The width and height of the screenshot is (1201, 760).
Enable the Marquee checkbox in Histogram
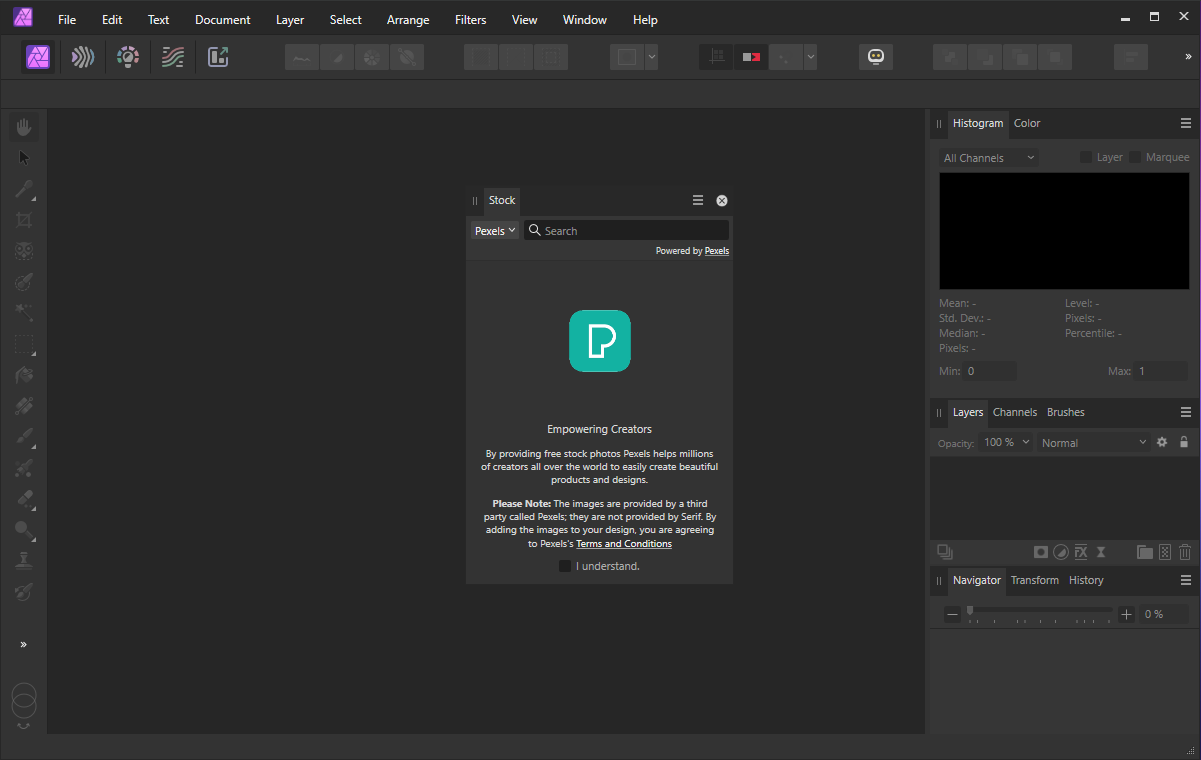(1135, 157)
